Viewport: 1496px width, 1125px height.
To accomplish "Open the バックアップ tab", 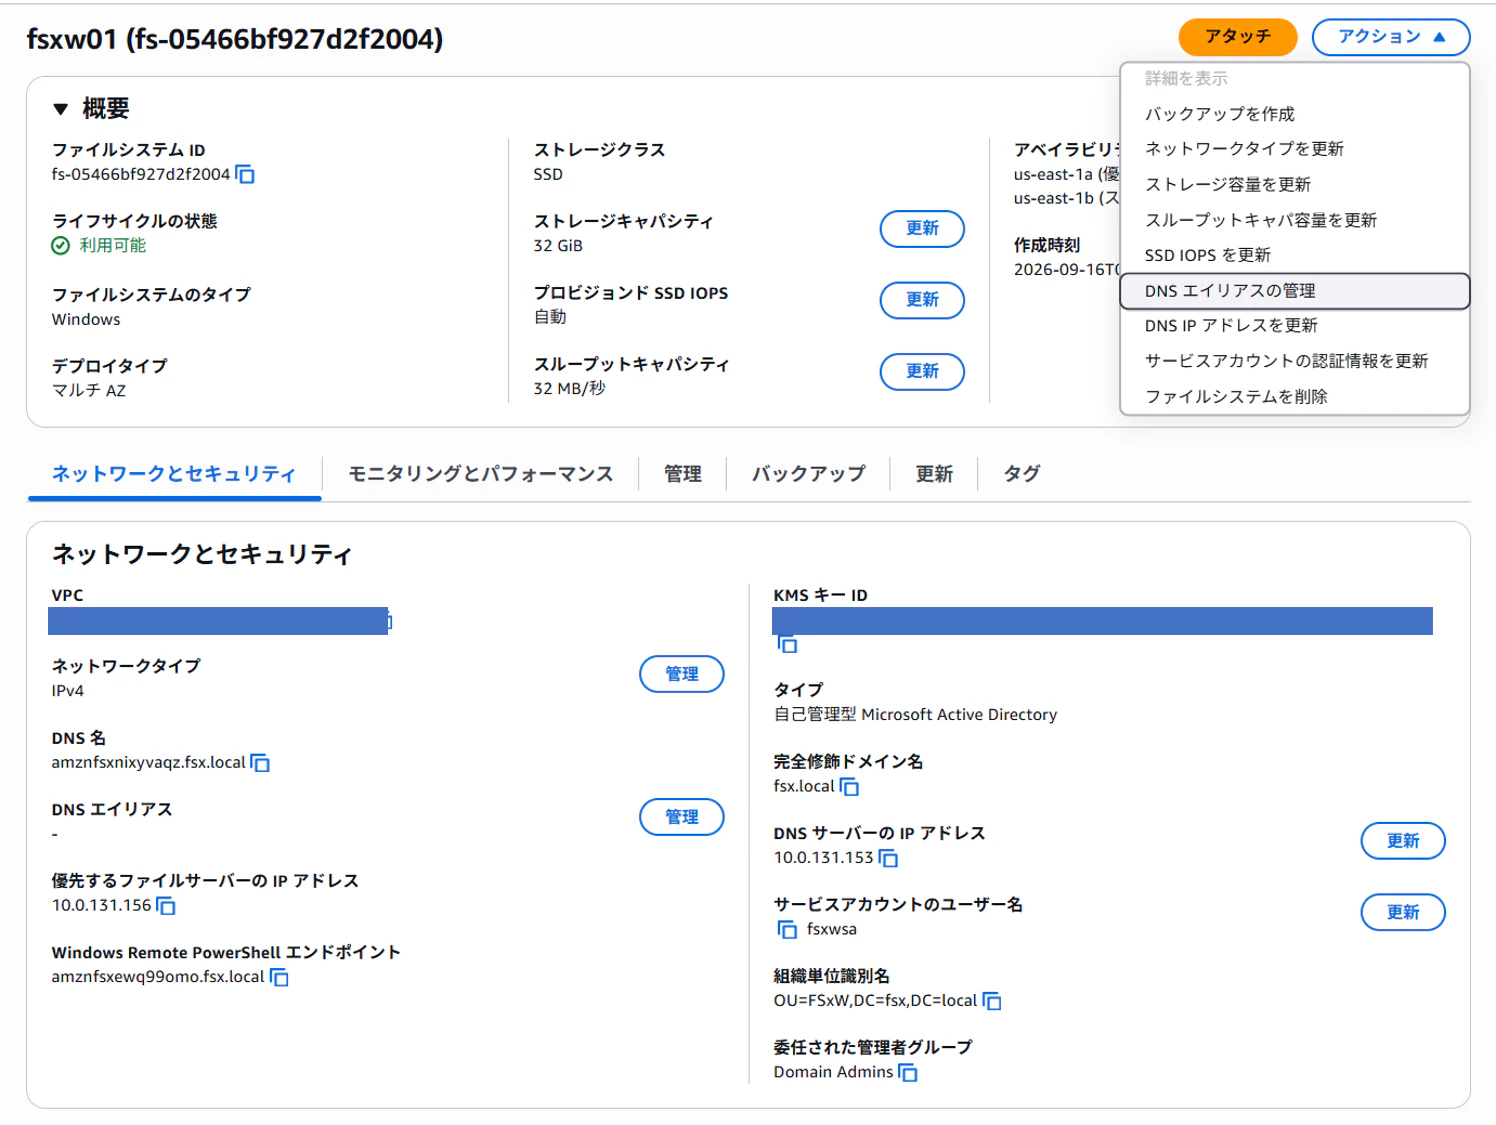I will (808, 474).
